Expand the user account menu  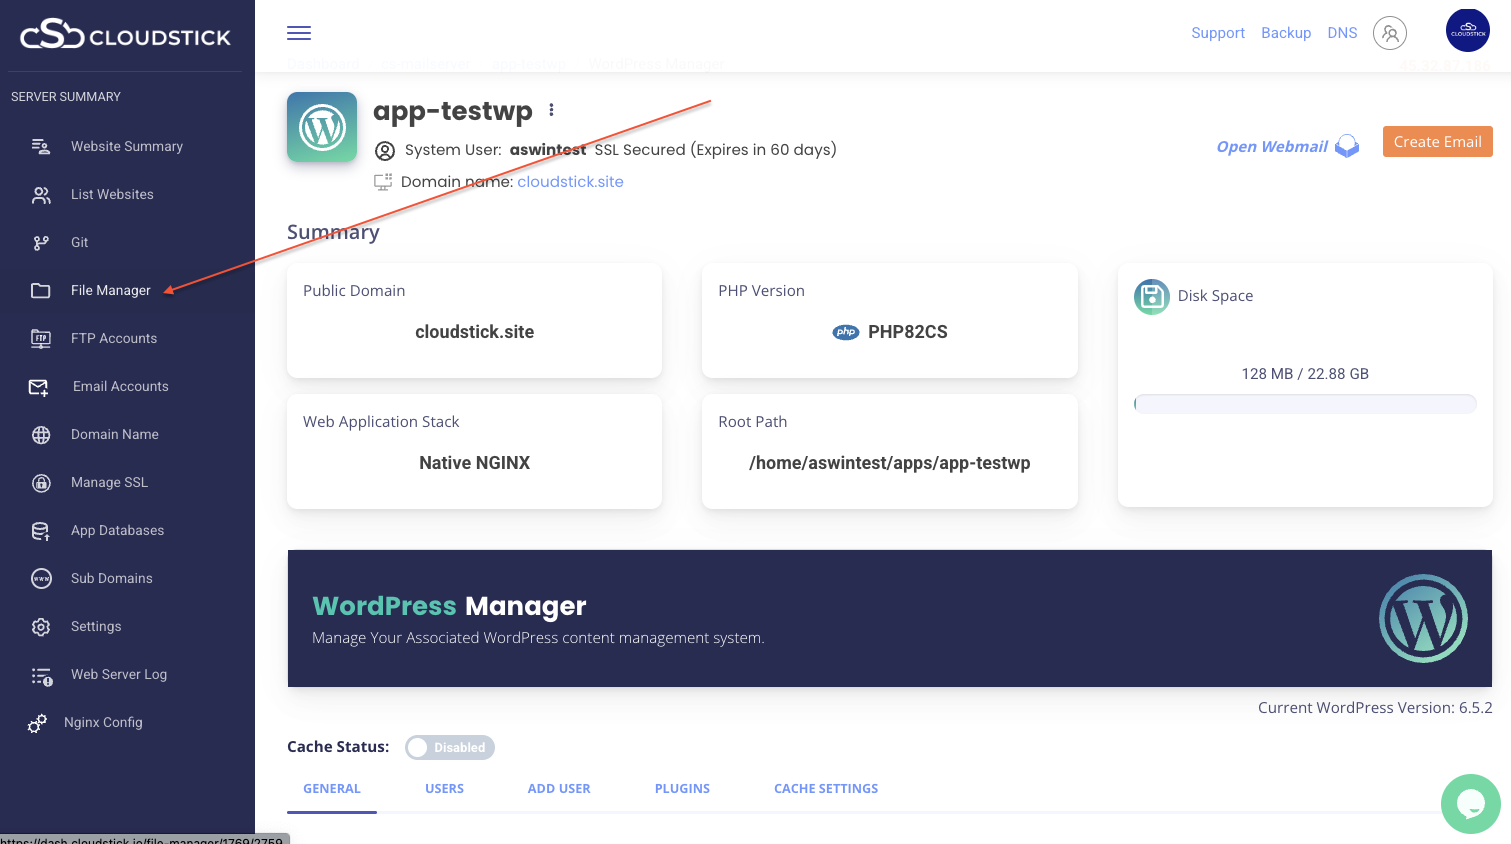click(x=1390, y=33)
